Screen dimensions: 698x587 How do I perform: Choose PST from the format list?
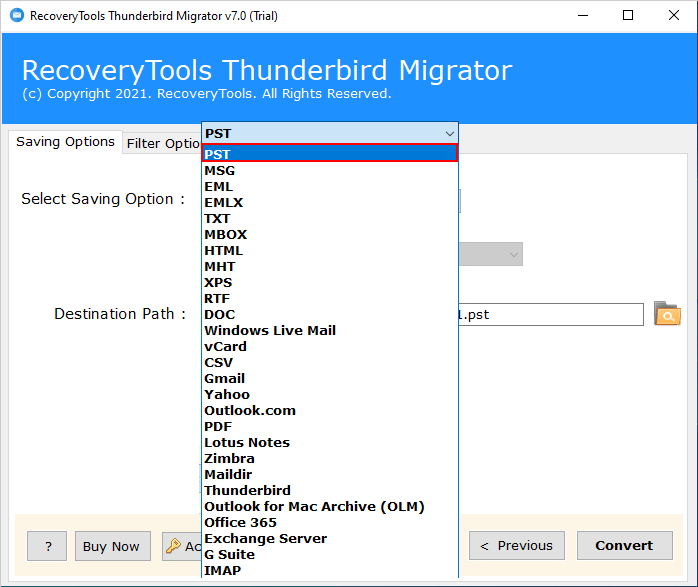pyautogui.click(x=329, y=154)
